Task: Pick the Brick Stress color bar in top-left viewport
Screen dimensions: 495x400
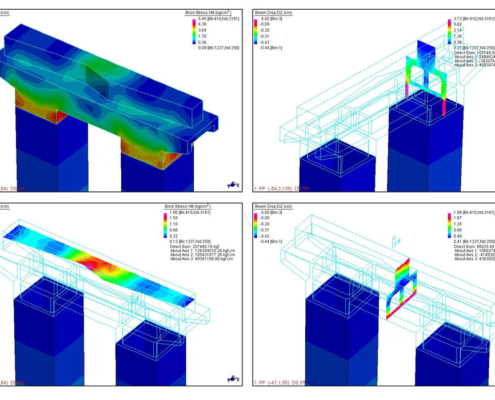Action: [194, 32]
